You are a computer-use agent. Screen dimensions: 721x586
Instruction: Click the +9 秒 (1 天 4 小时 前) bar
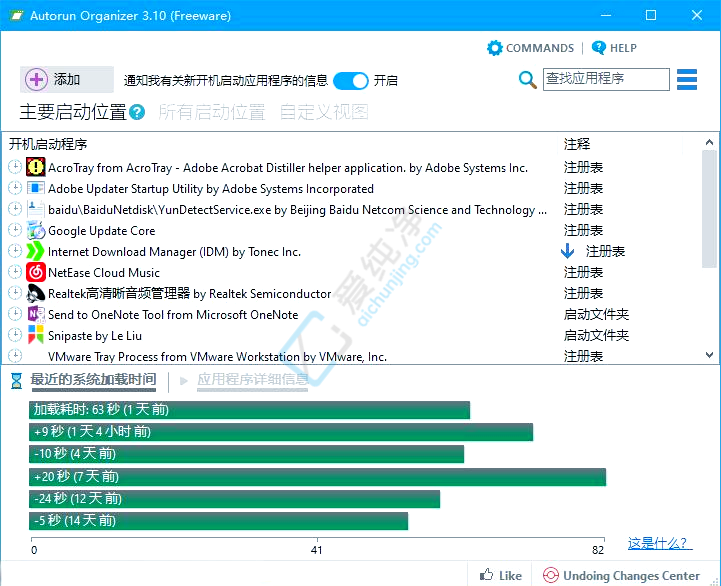[x=281, y=432]
